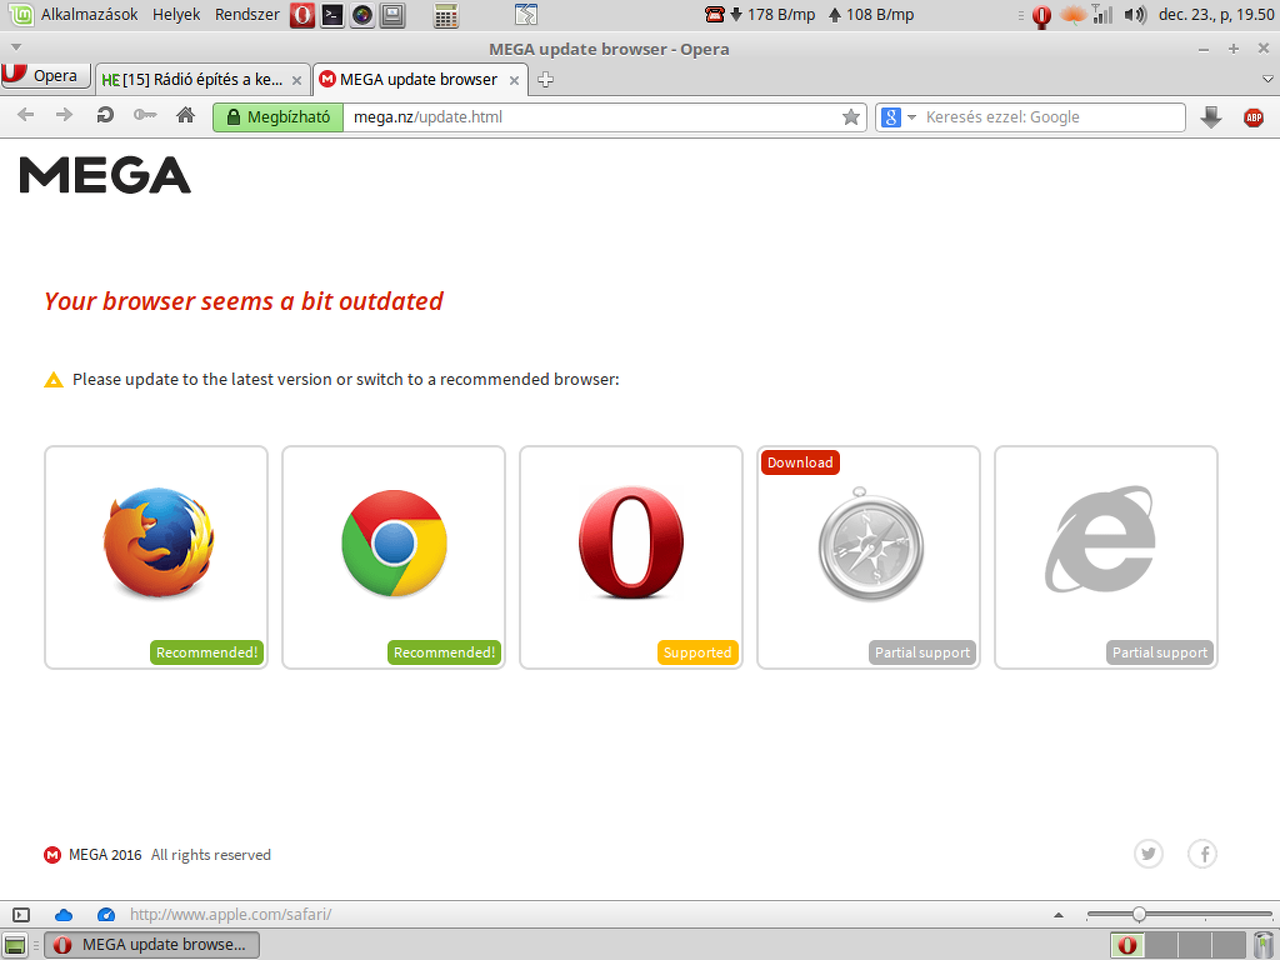Click the Adblock Plus ABP icon
The image size is (1280, 960).
coord(1253,117)
